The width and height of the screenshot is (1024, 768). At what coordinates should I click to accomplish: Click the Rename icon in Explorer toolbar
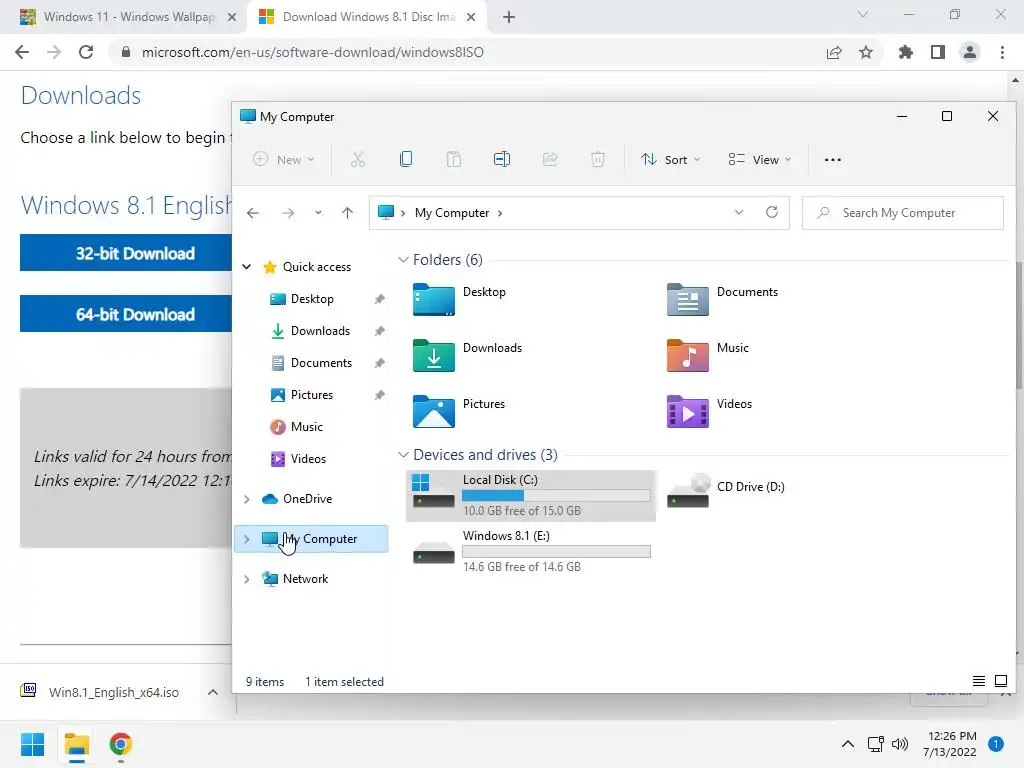[502, 159]
